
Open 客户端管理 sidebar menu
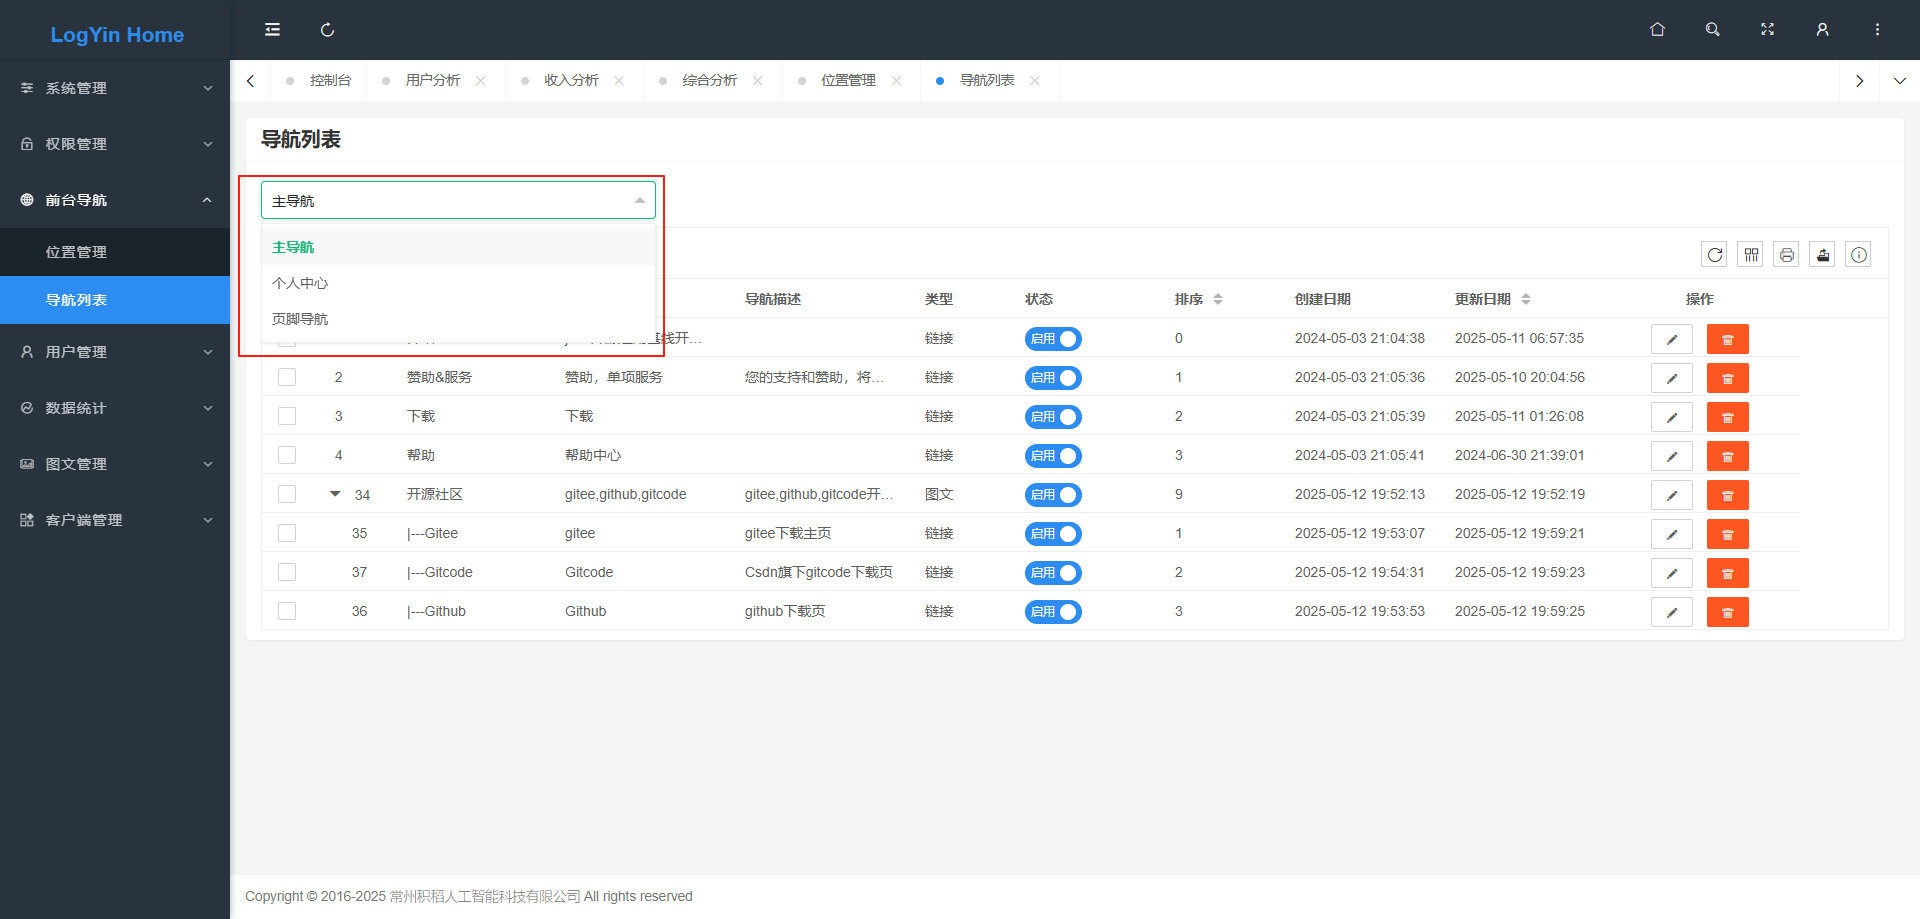click(115, 520)
